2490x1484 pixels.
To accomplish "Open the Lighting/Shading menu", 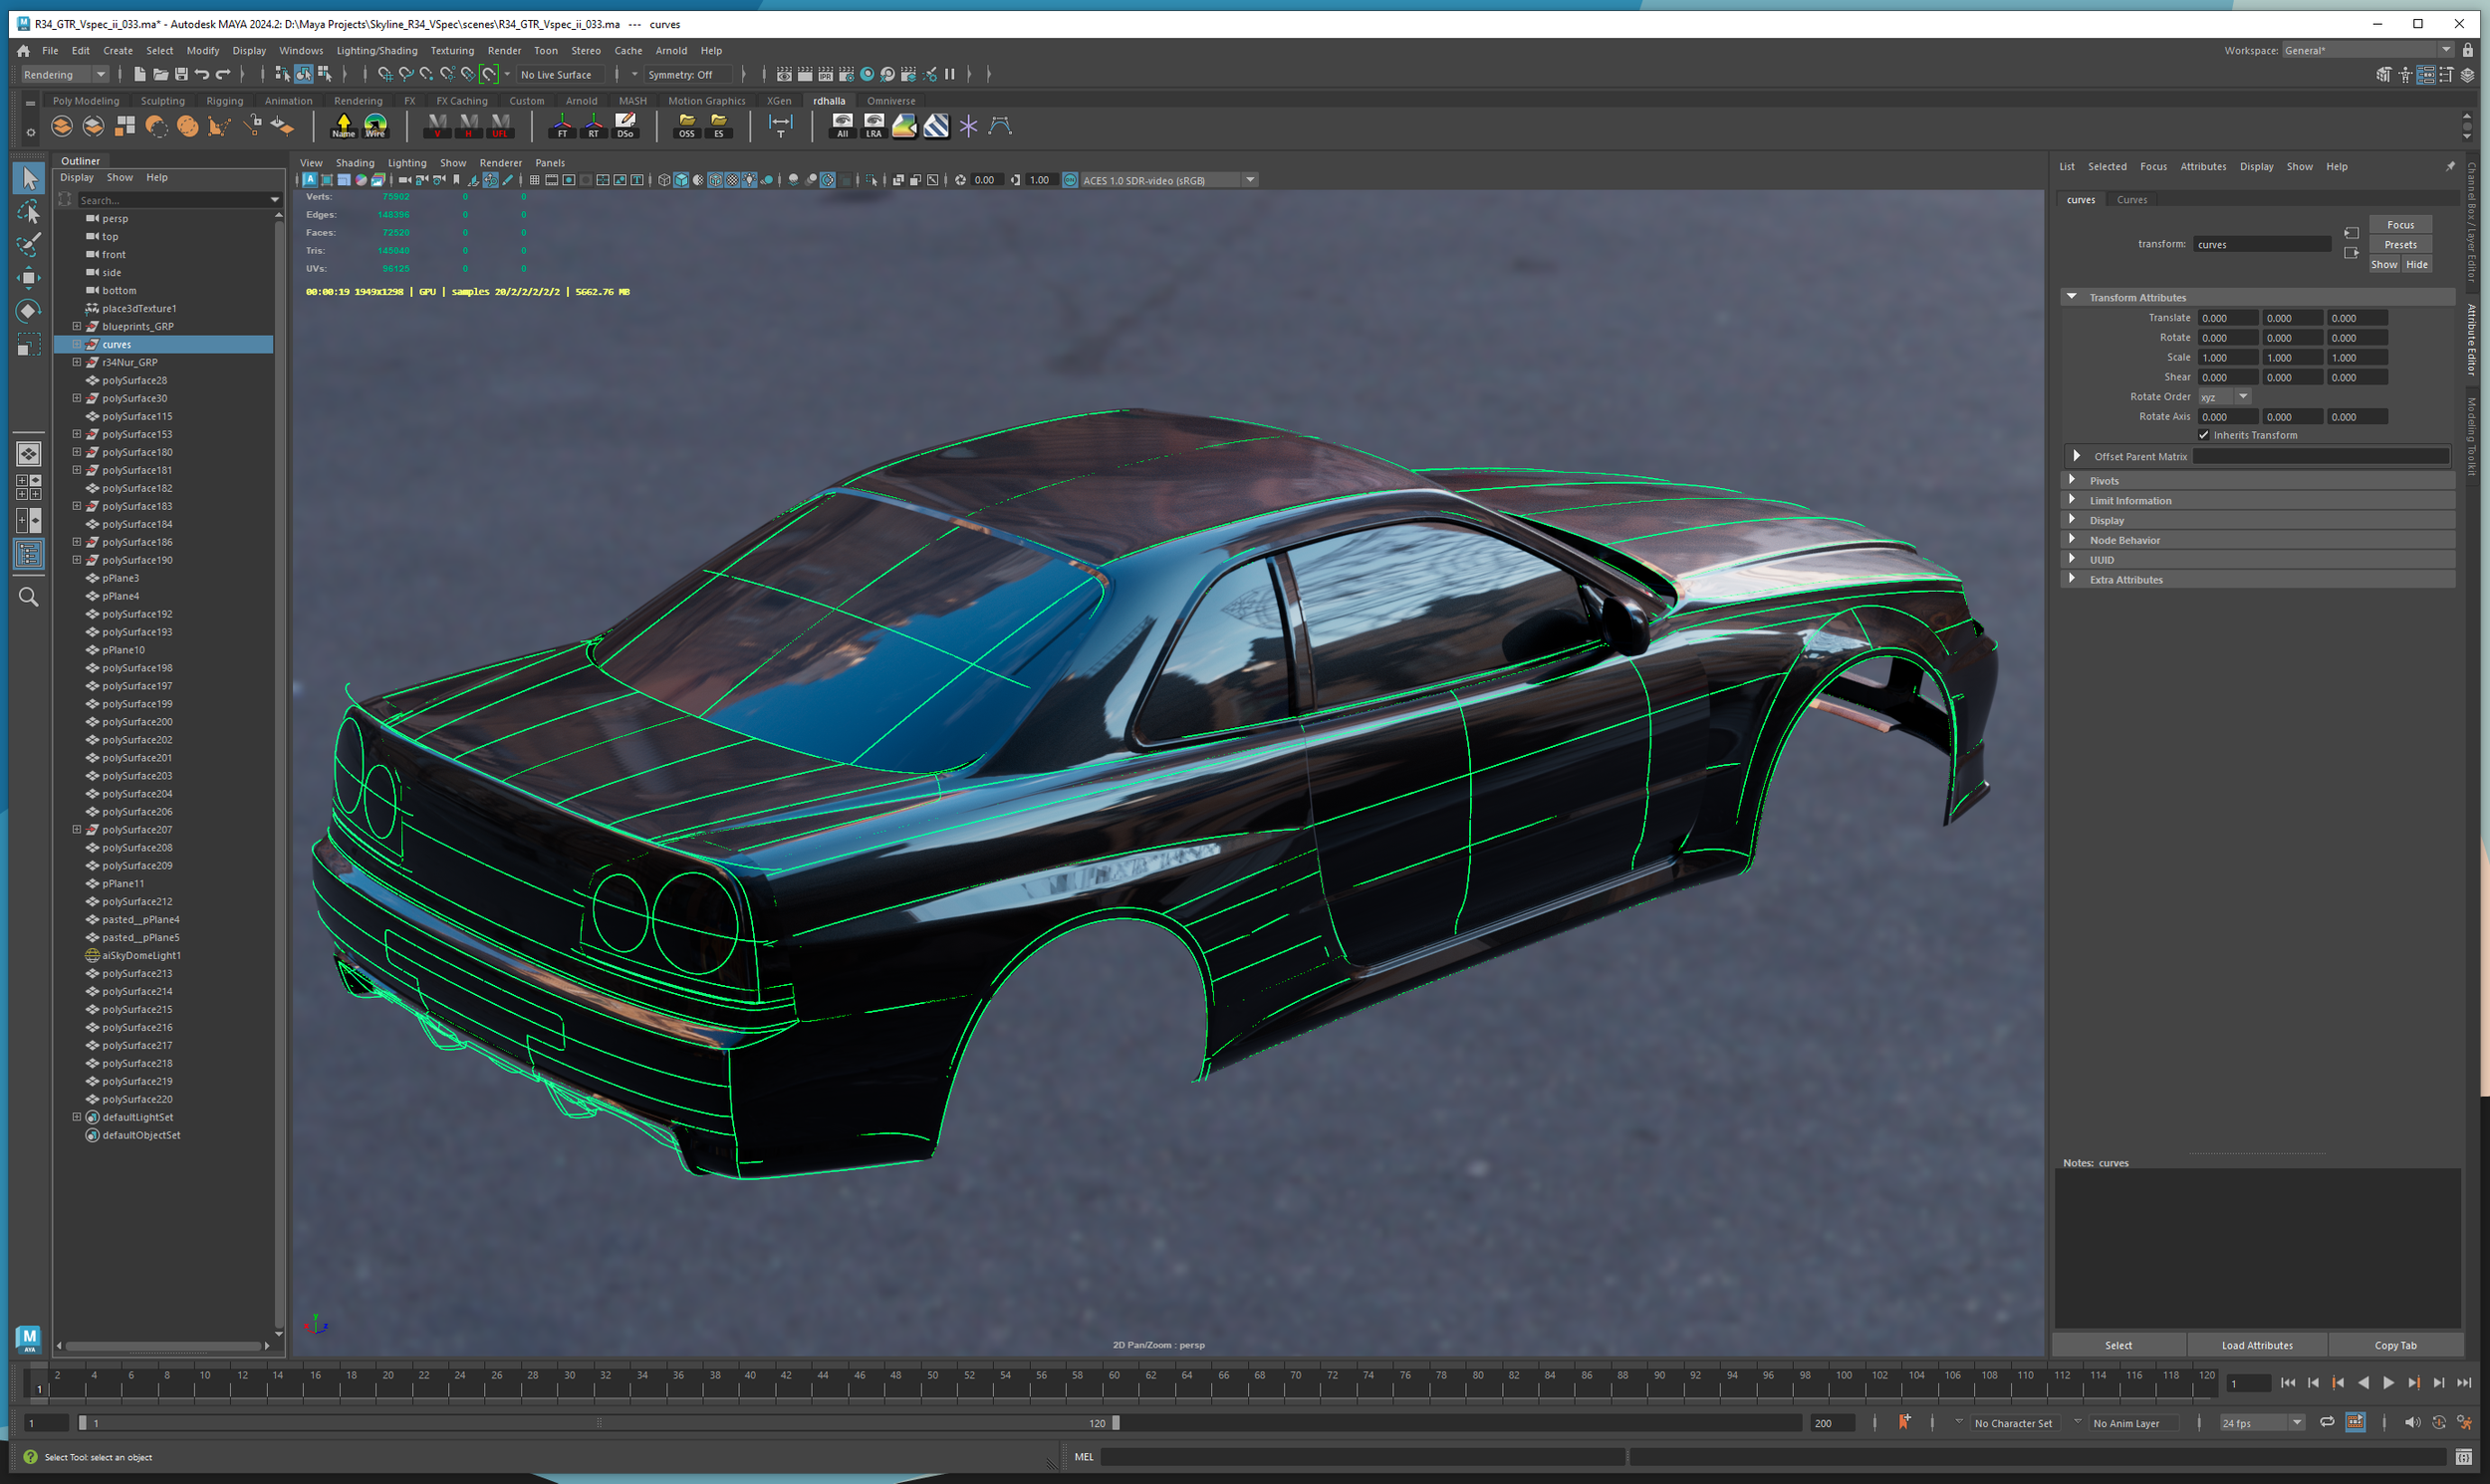I will (x=376, y=50).
